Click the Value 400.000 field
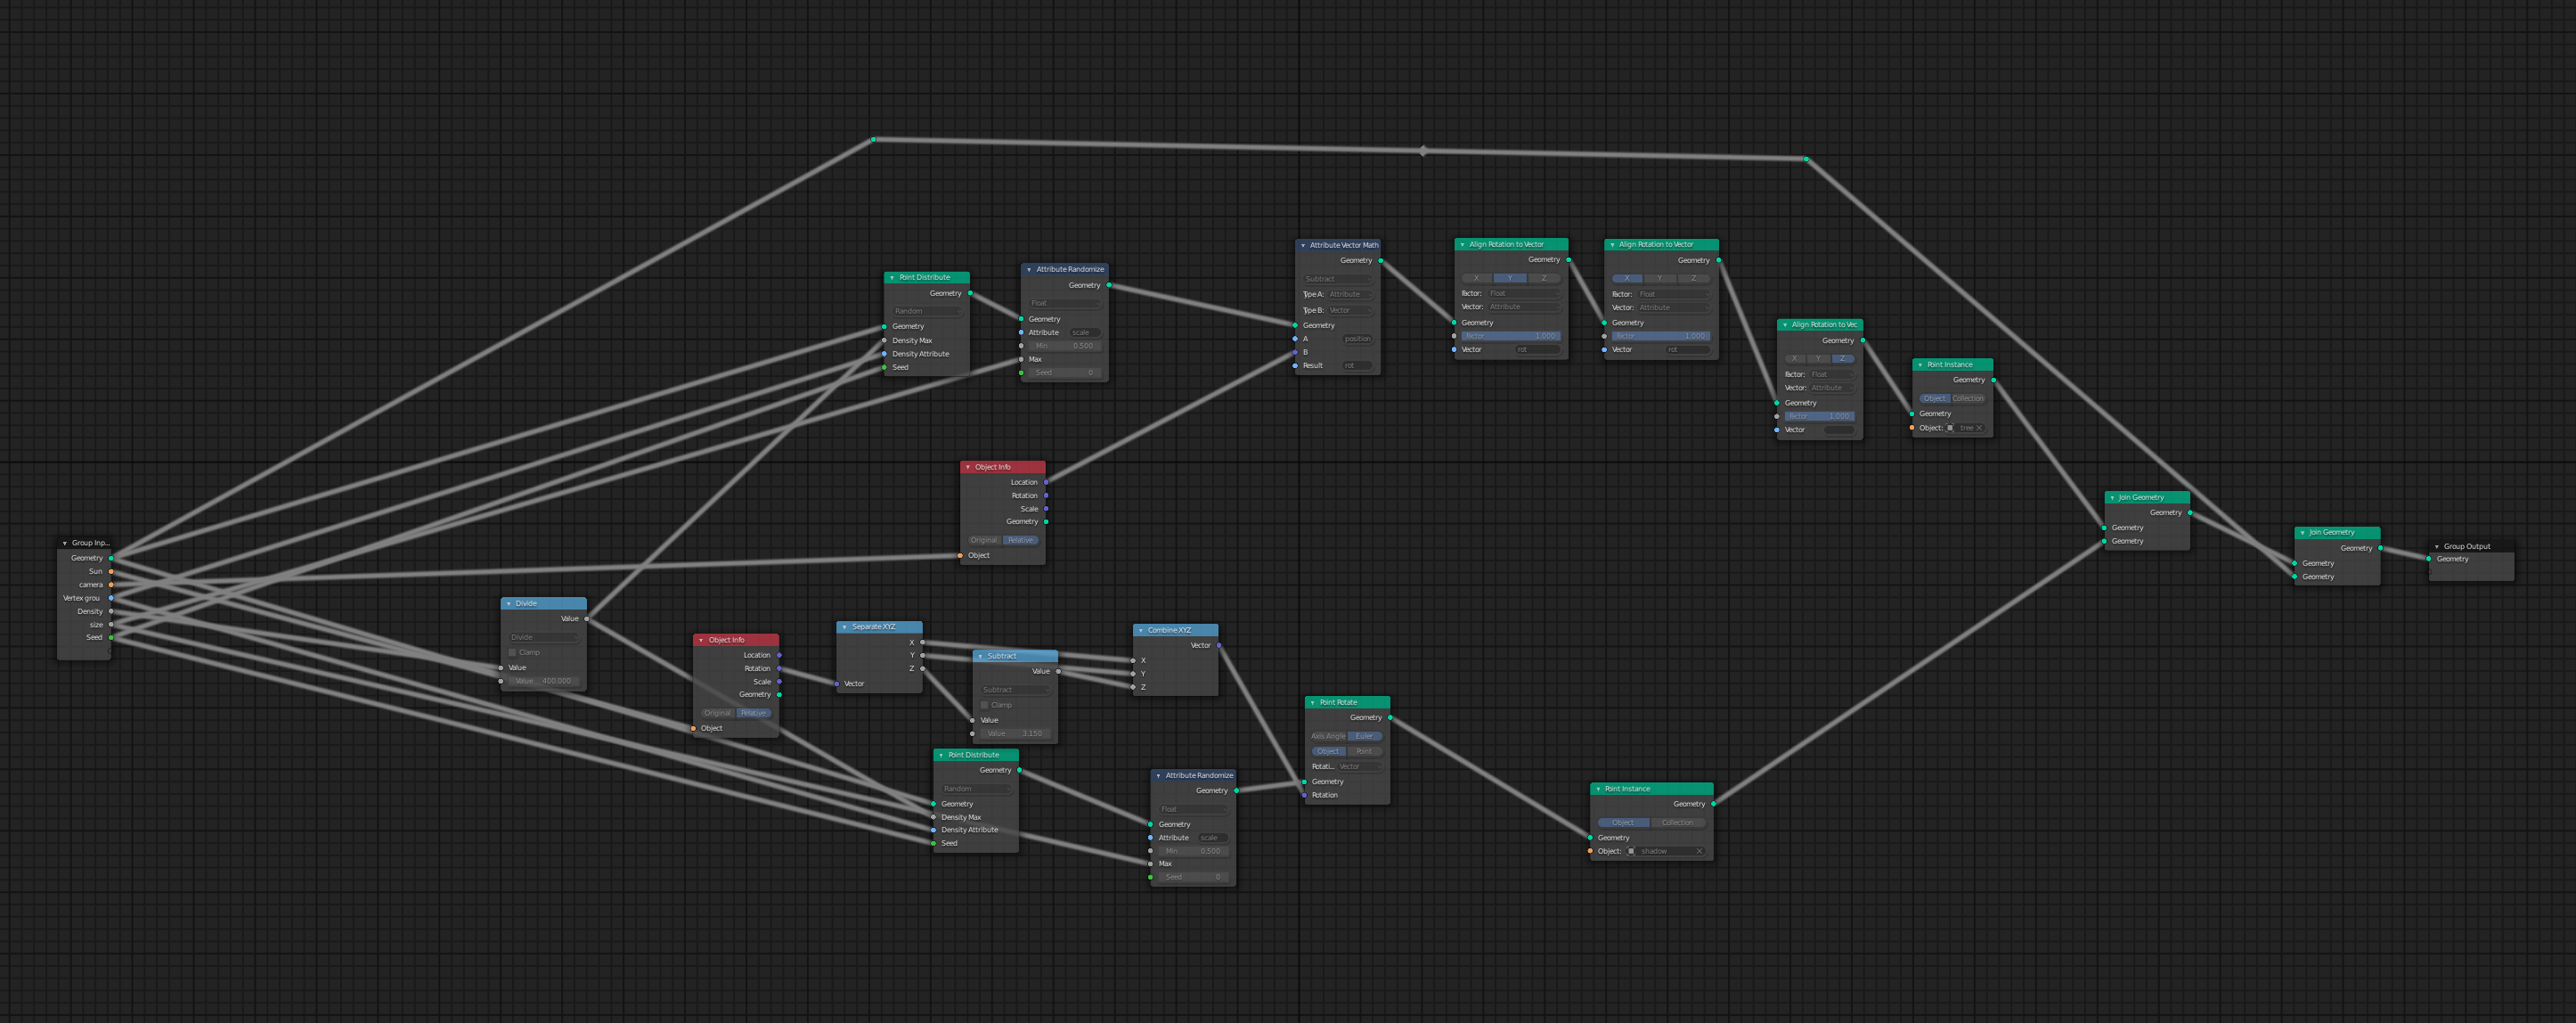Viewport: 2576px width, 1023px height. click(543, 681)
